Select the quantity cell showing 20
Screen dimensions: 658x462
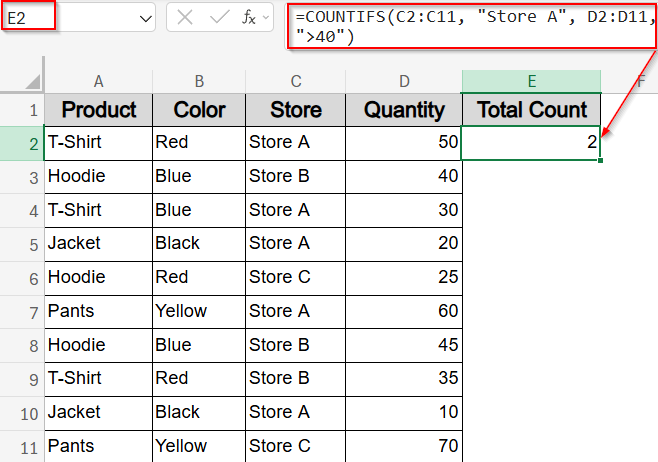click(404, 244)
